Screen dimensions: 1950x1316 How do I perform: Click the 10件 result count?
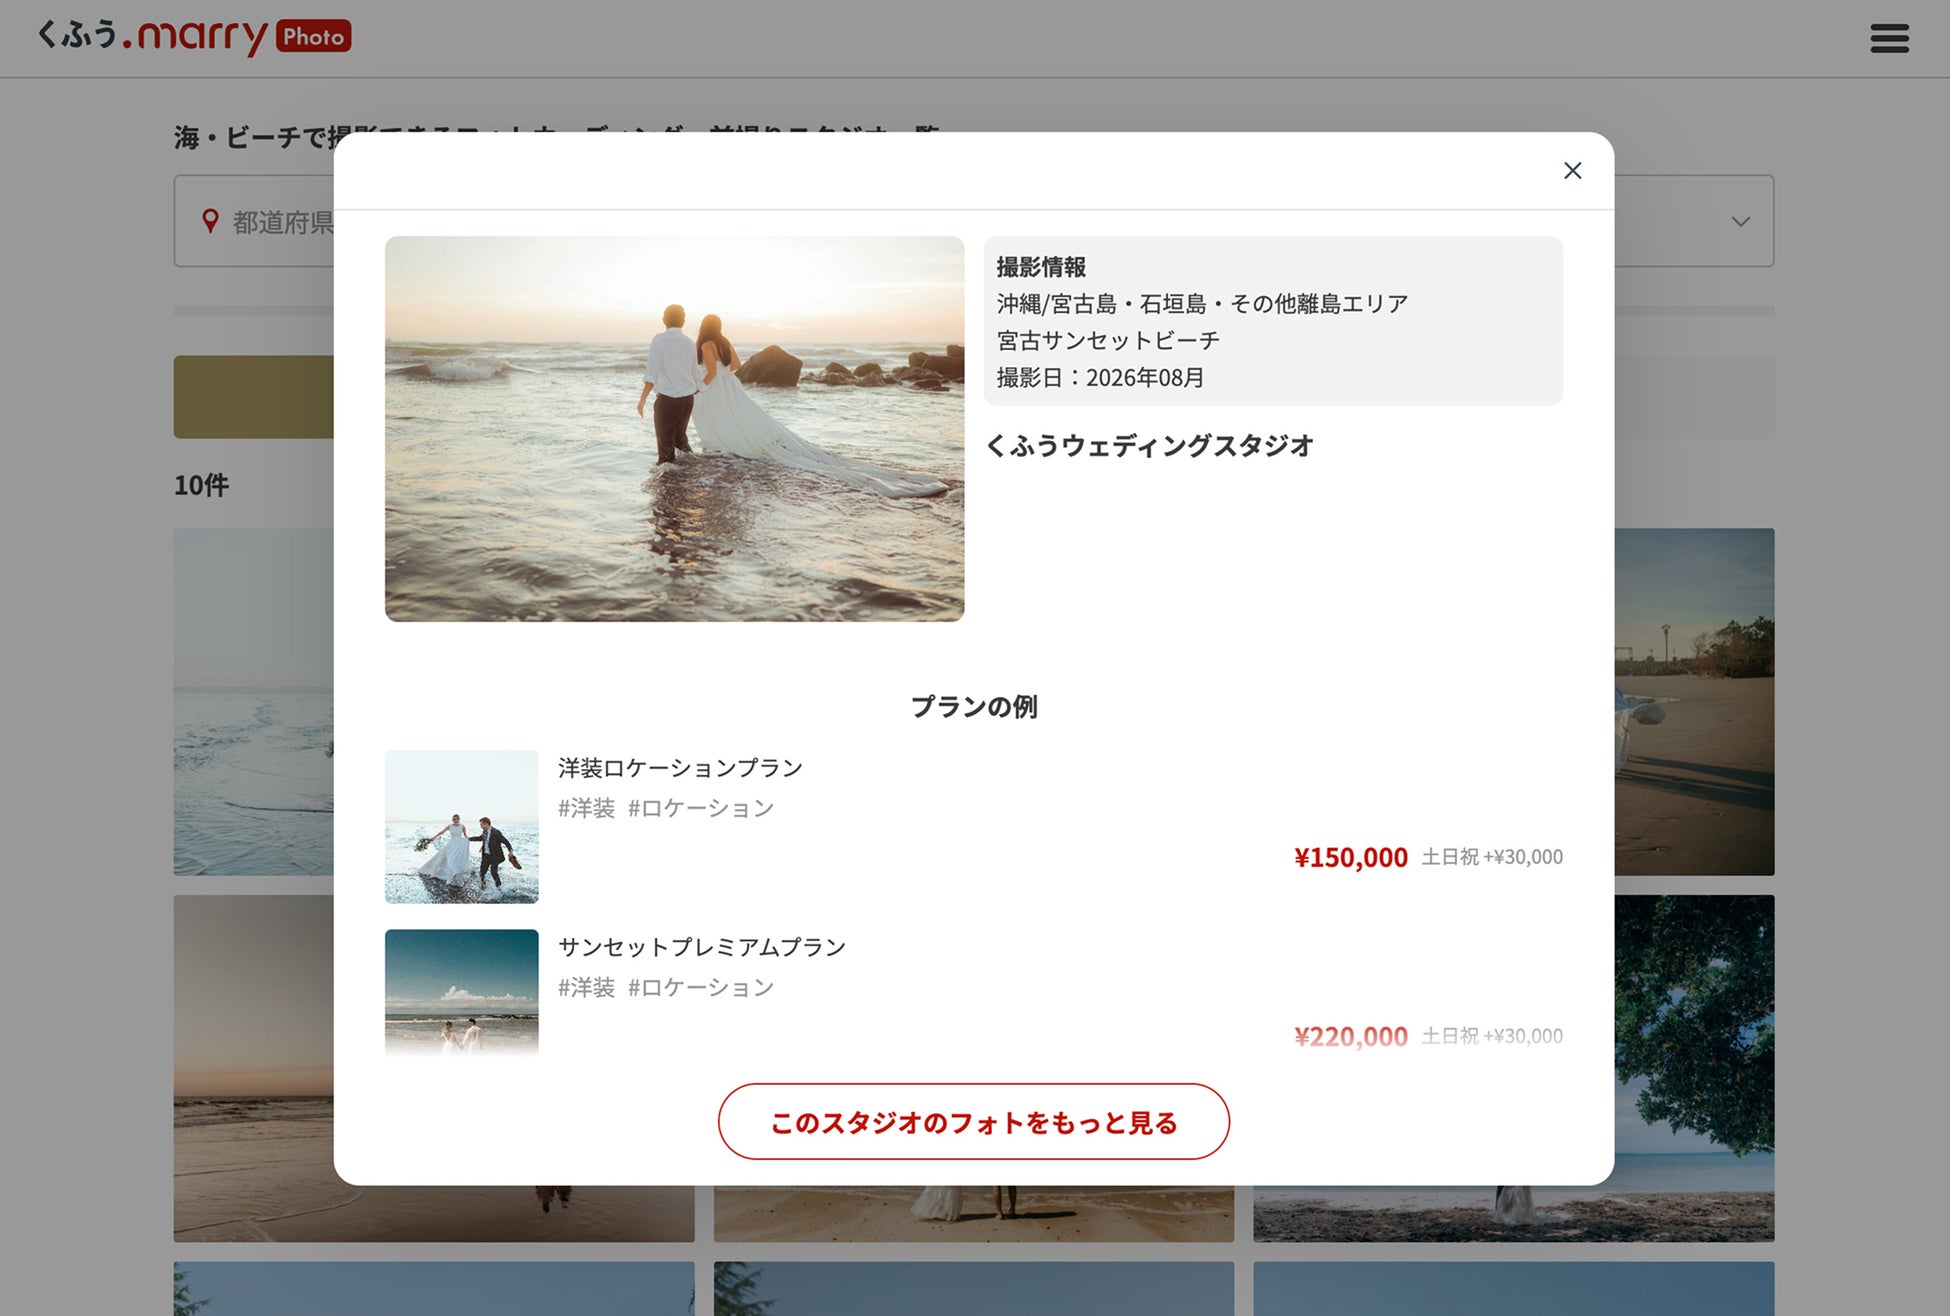pyautogui.click(x=201, y=486)
